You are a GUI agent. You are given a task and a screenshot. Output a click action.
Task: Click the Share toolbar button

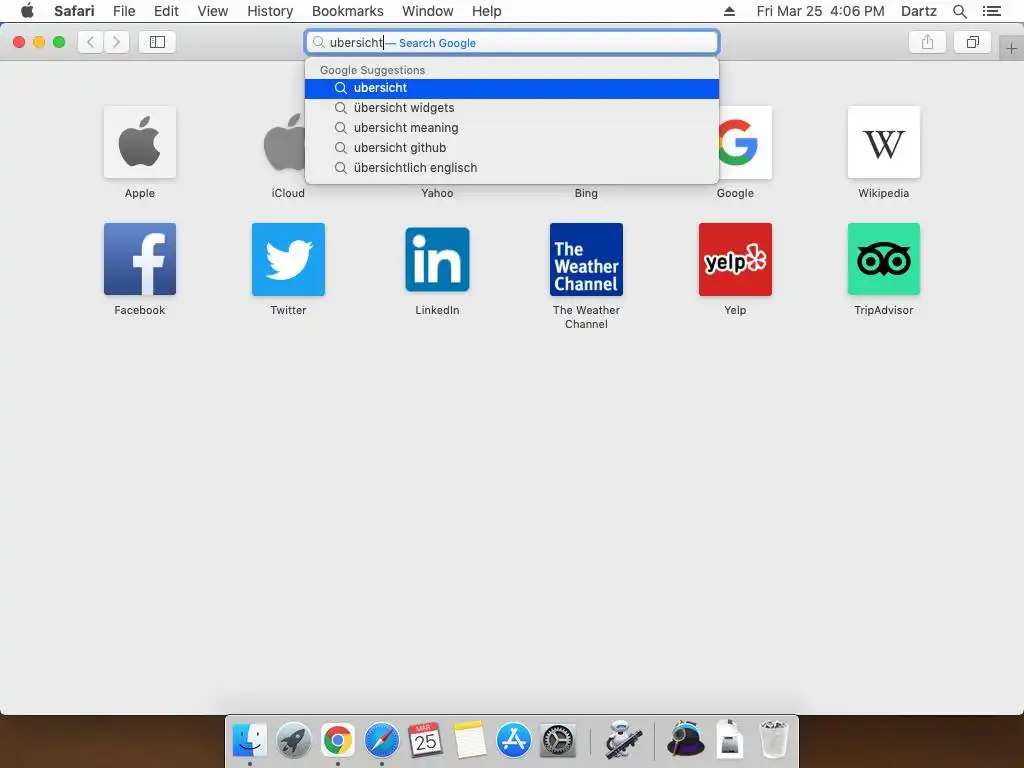point(927,42)
